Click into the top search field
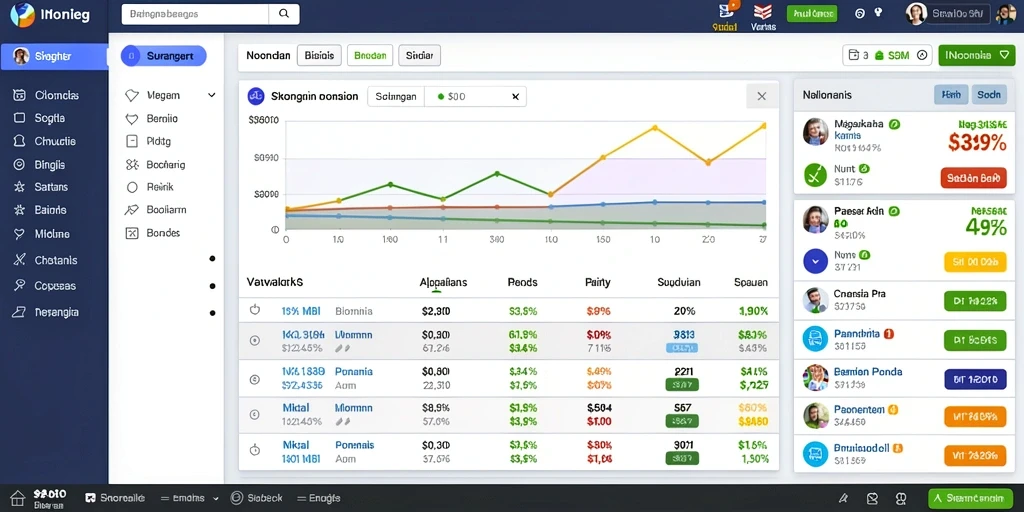This screenshot has width=1024, height=512. [x=195, y=14]
